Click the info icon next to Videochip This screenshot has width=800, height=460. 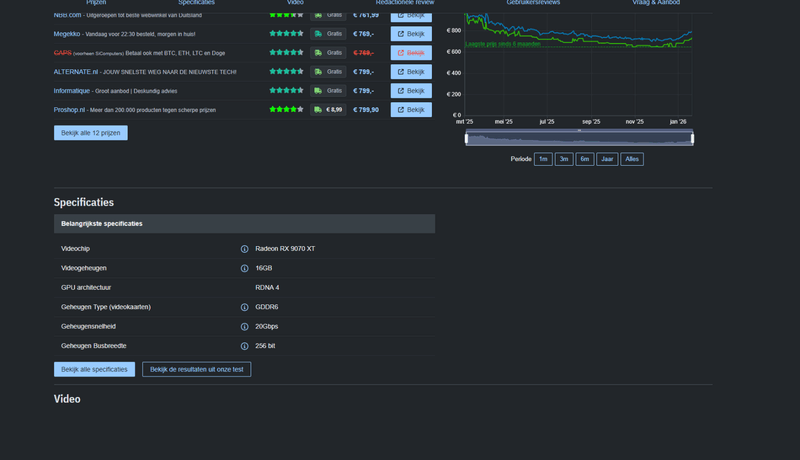coord(244,249)
